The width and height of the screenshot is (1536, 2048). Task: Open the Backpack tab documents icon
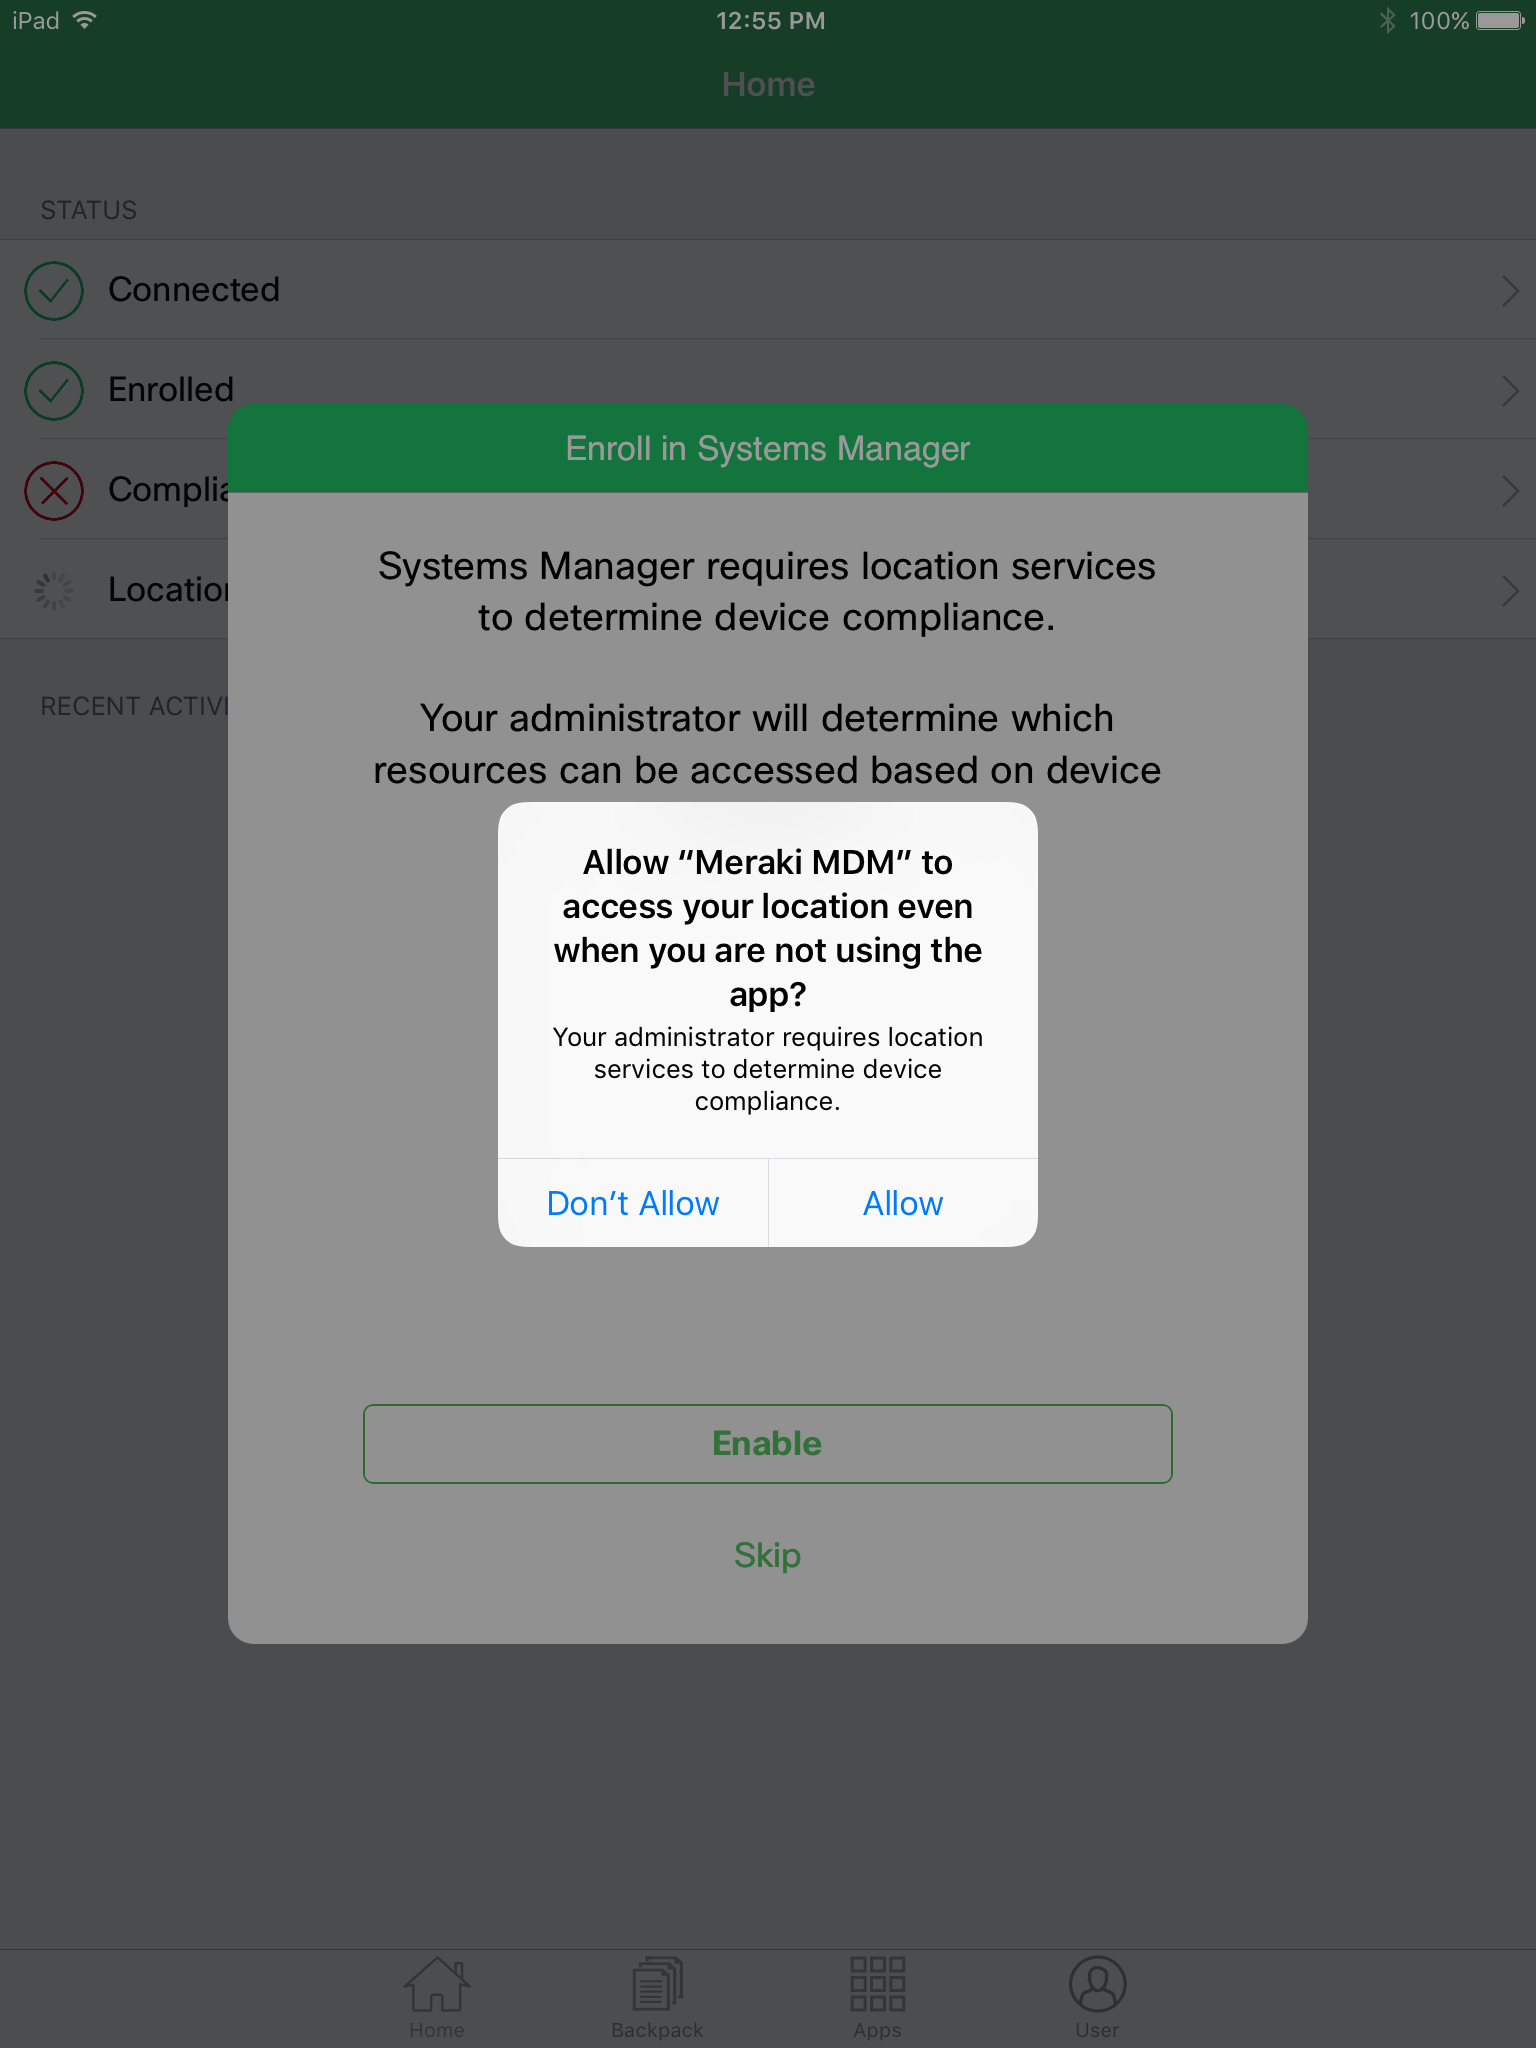pyautogui.click(x=657, y=1984)
